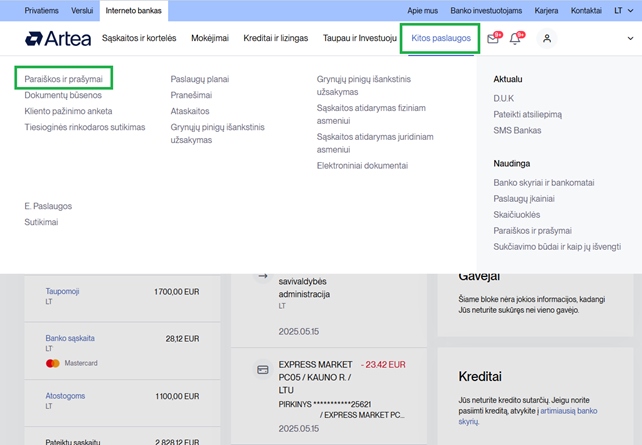Viewport: 642px width, 445px height.
Task: Click the EXPRESS MARKET transaction entry
Action: click(329, 396)
